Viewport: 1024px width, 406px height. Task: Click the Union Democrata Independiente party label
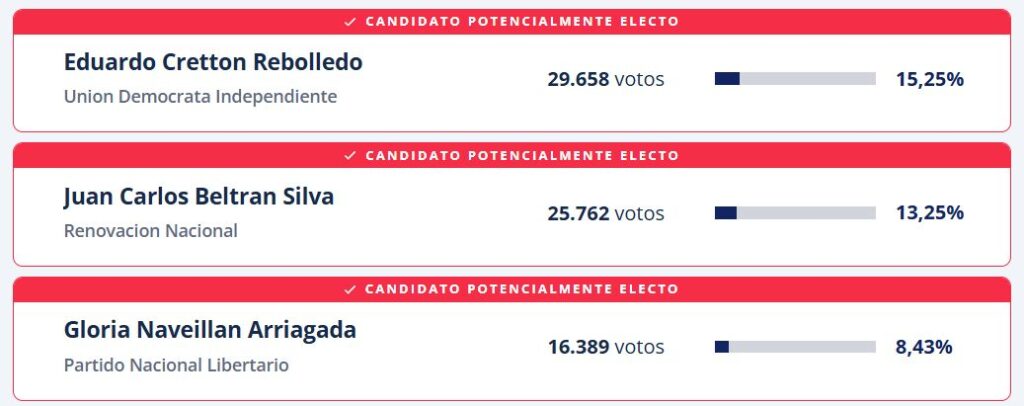tap(200, 97)
